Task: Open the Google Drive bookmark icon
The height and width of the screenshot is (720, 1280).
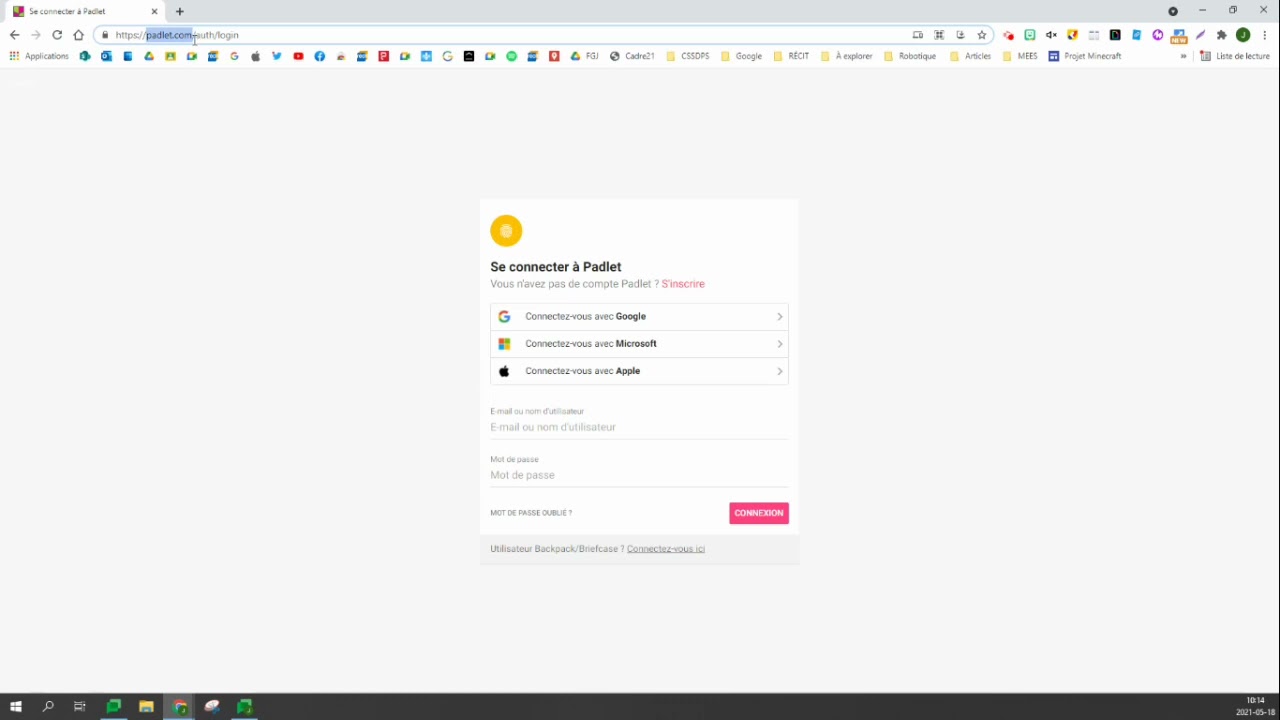Action: (149, 56)
